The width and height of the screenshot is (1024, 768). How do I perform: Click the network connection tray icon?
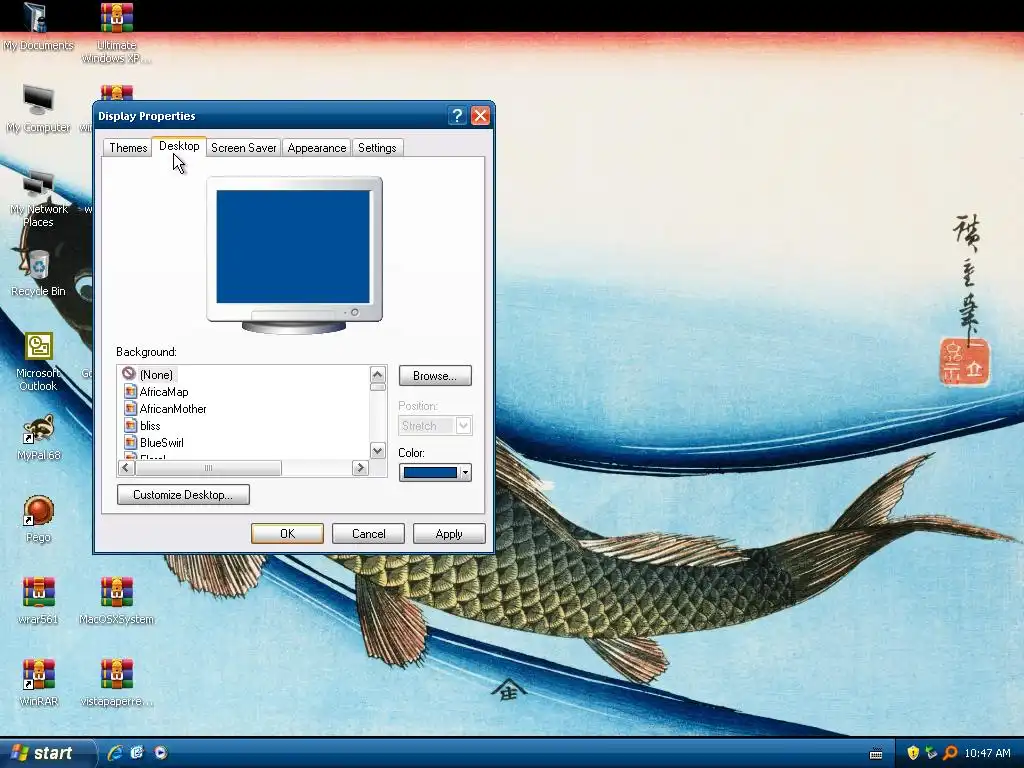pyautogui.click(x=931, y=753)
